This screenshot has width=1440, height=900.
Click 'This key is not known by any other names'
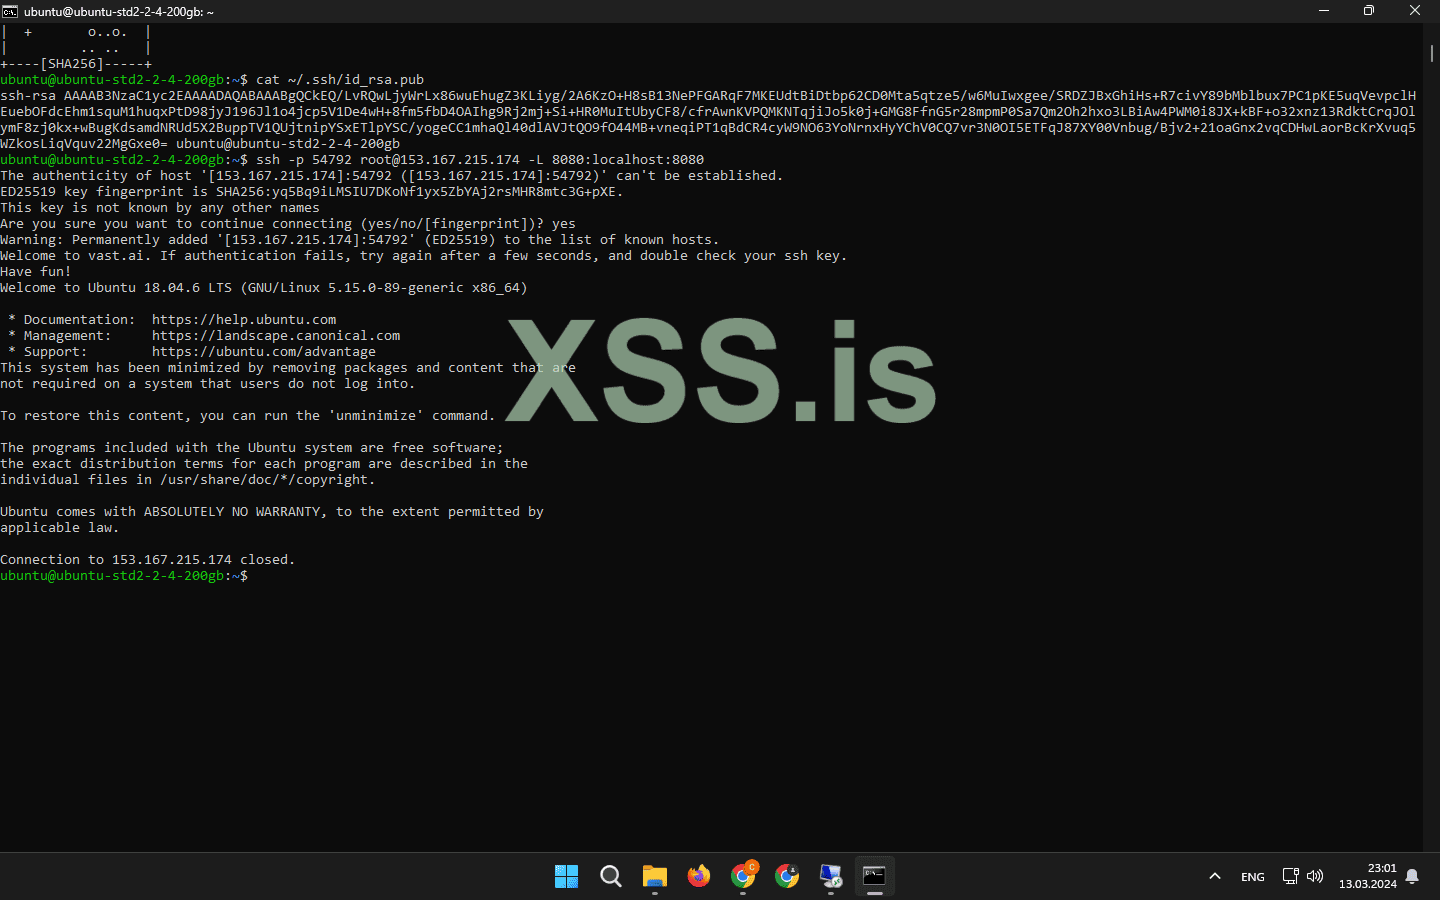pyautogui.click(x=160, y=208)
